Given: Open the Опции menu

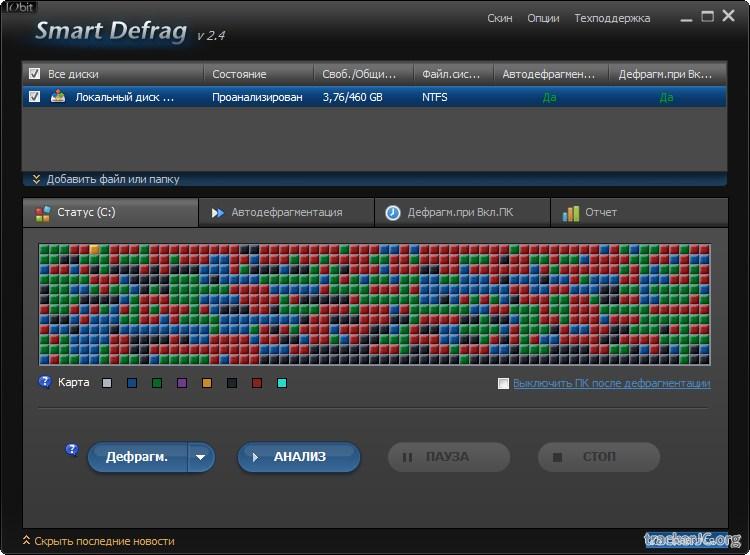Looking at the screenshot, I should tap(543, 18).
